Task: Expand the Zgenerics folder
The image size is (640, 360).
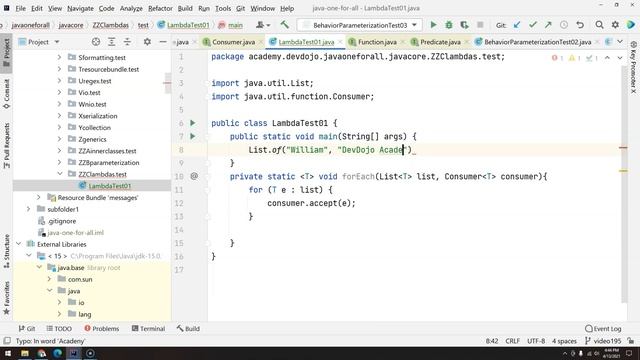Action: [x=60, y=139]
